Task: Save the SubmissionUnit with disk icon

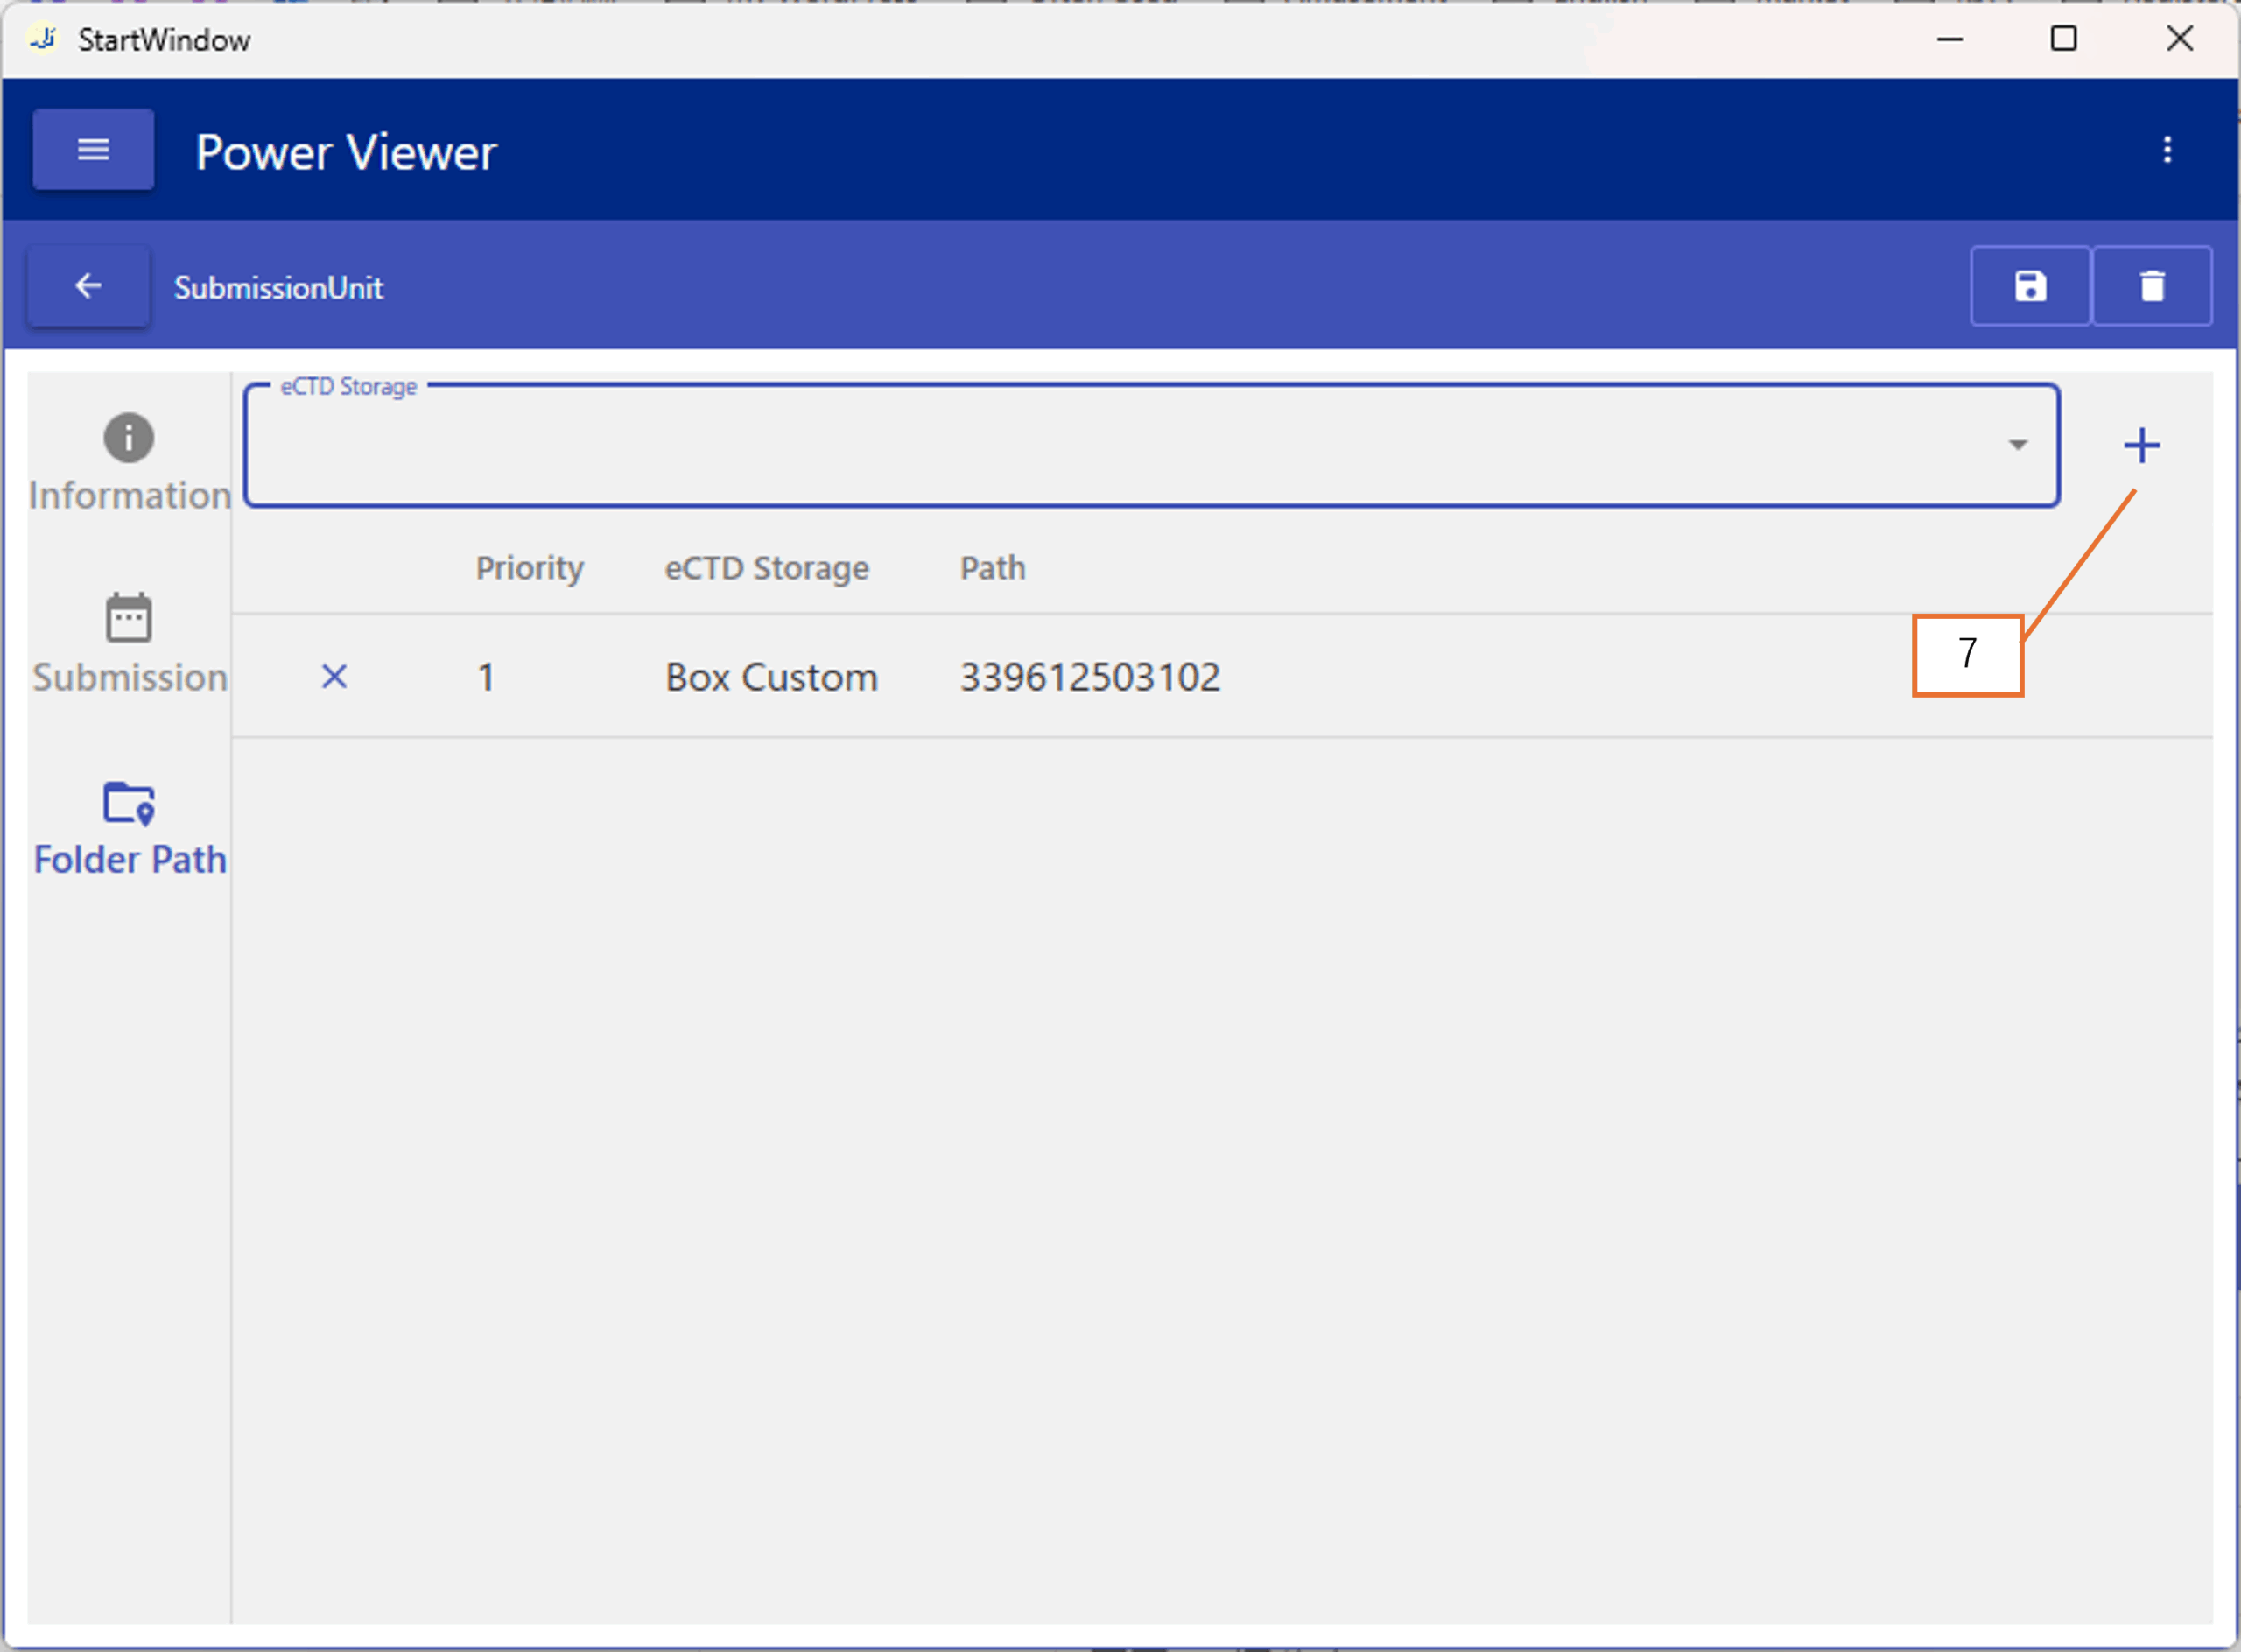Action: click(2029, 287)
